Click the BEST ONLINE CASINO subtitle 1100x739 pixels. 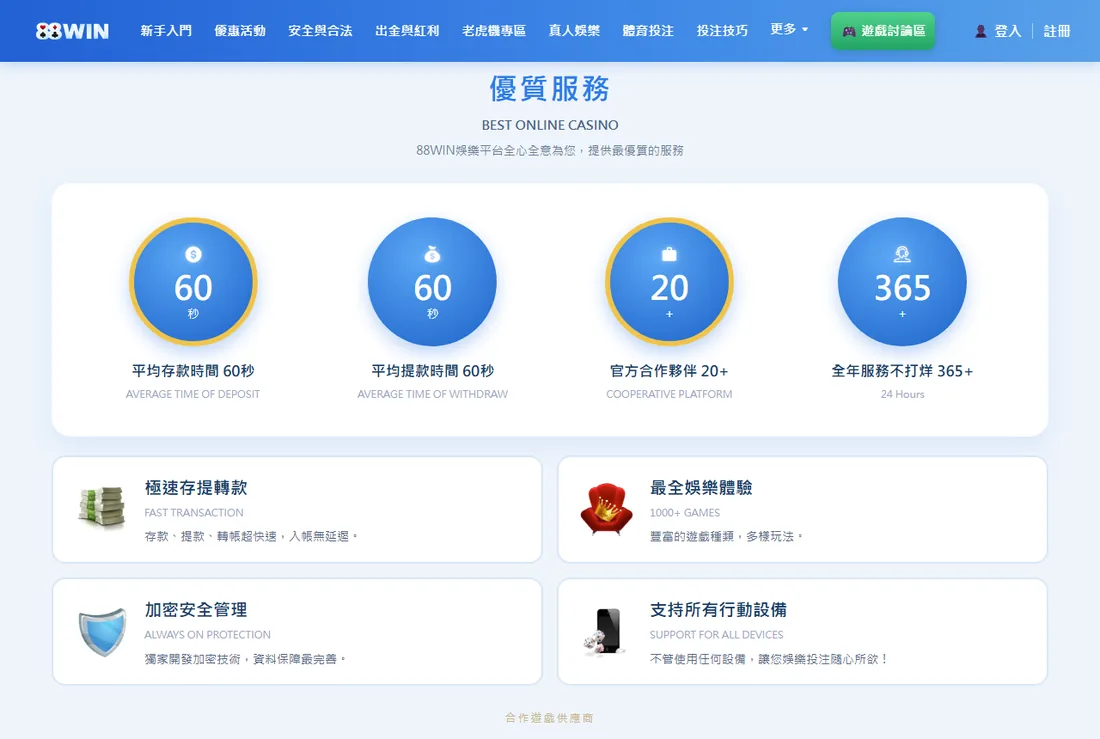tap(550, 125)
